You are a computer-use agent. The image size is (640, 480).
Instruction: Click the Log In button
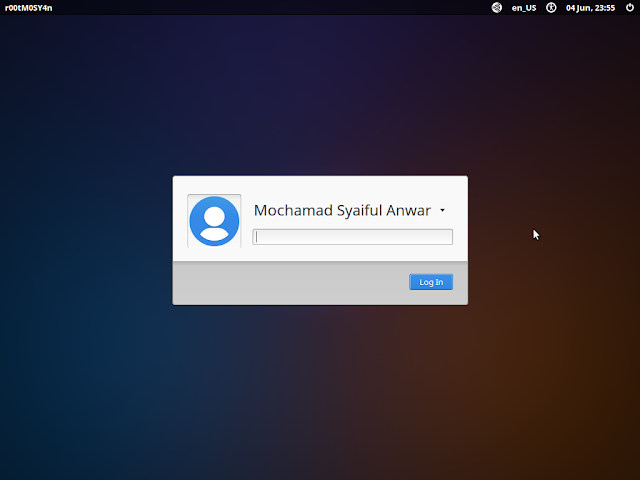[x=431, y=282]
